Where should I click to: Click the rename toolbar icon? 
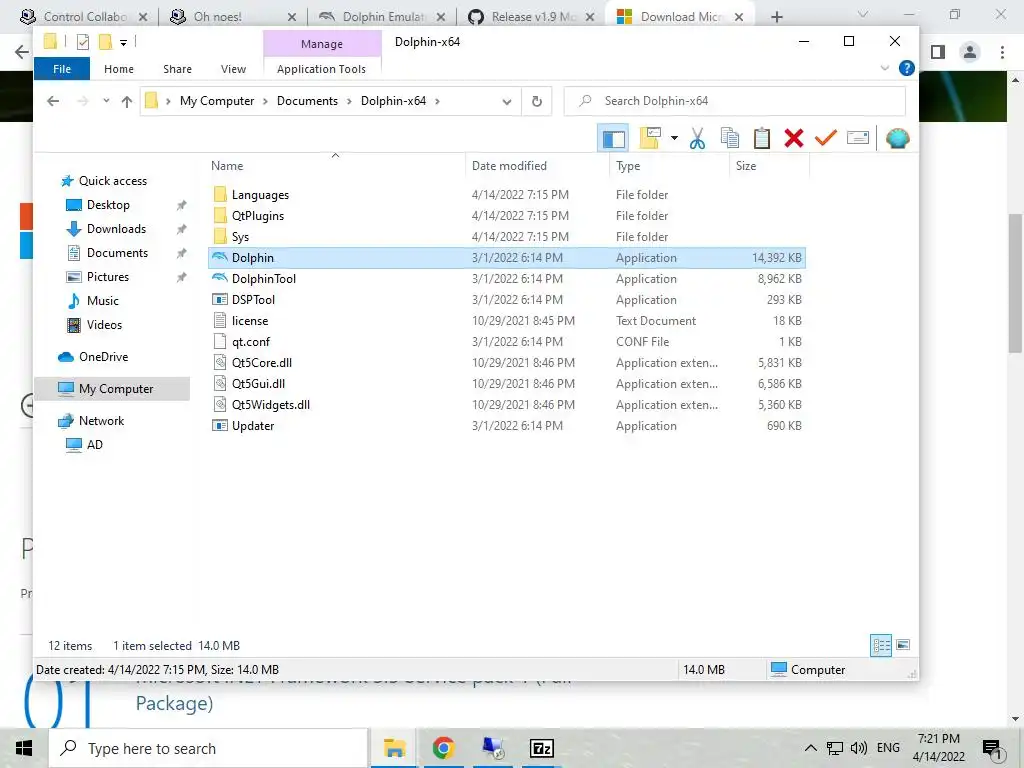(857, 138)
